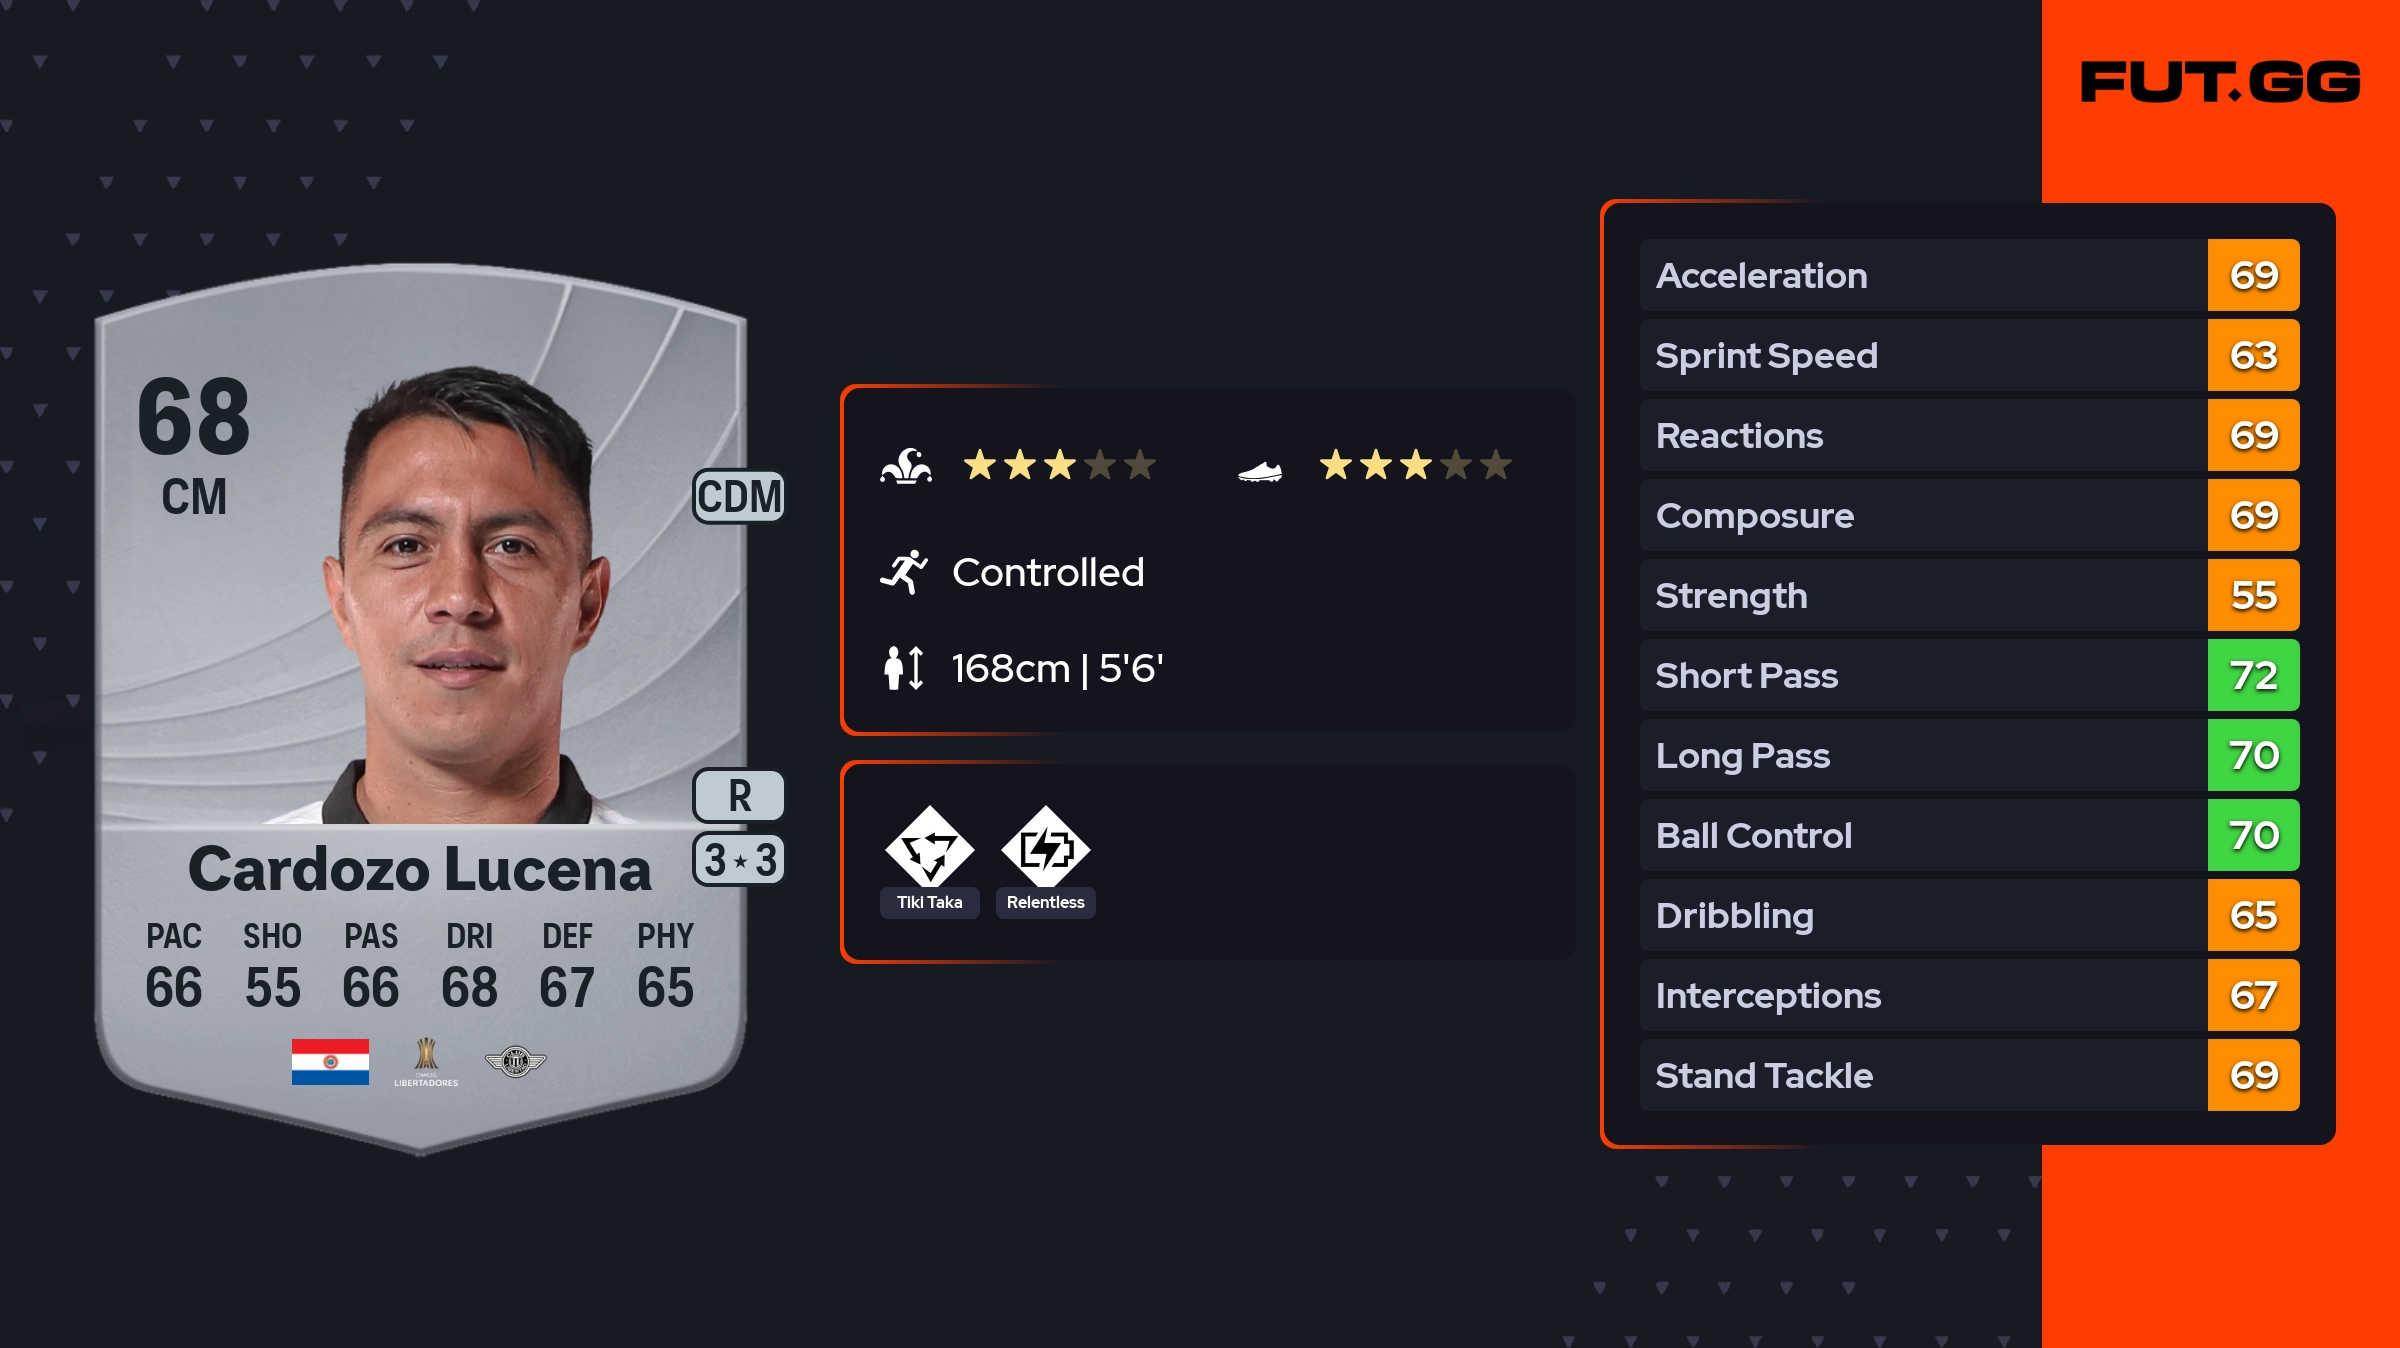Screen dimensions: 2400x1348
Task: Click the green Short Pass 72 value
Action: tap(2253, 675)
